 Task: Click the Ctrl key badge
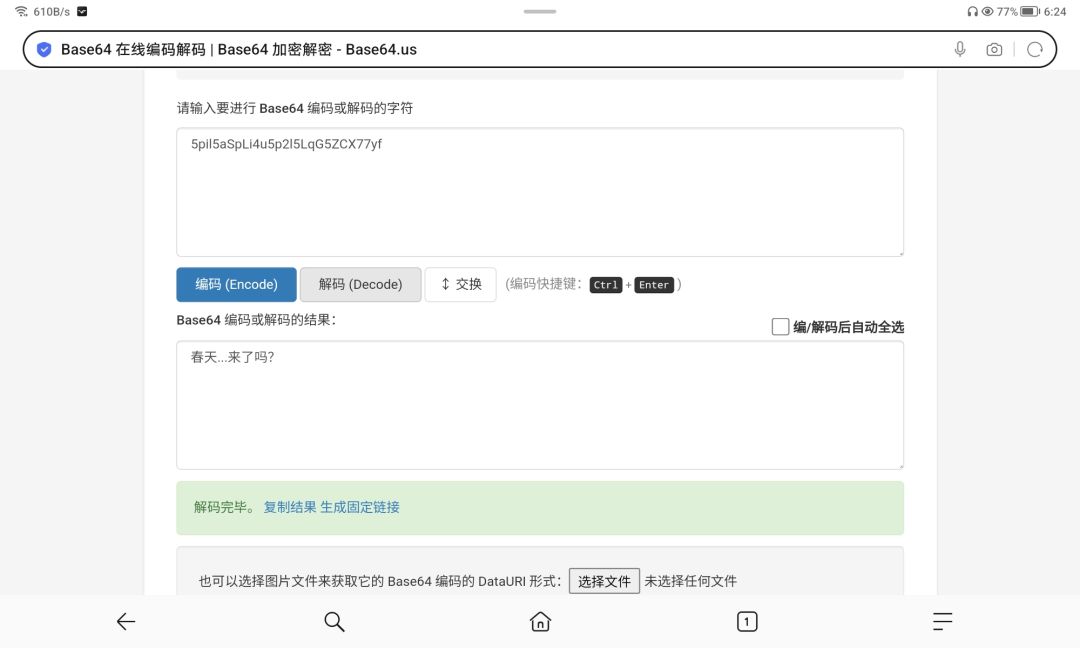pyautogui.click(x=605, y=285)
